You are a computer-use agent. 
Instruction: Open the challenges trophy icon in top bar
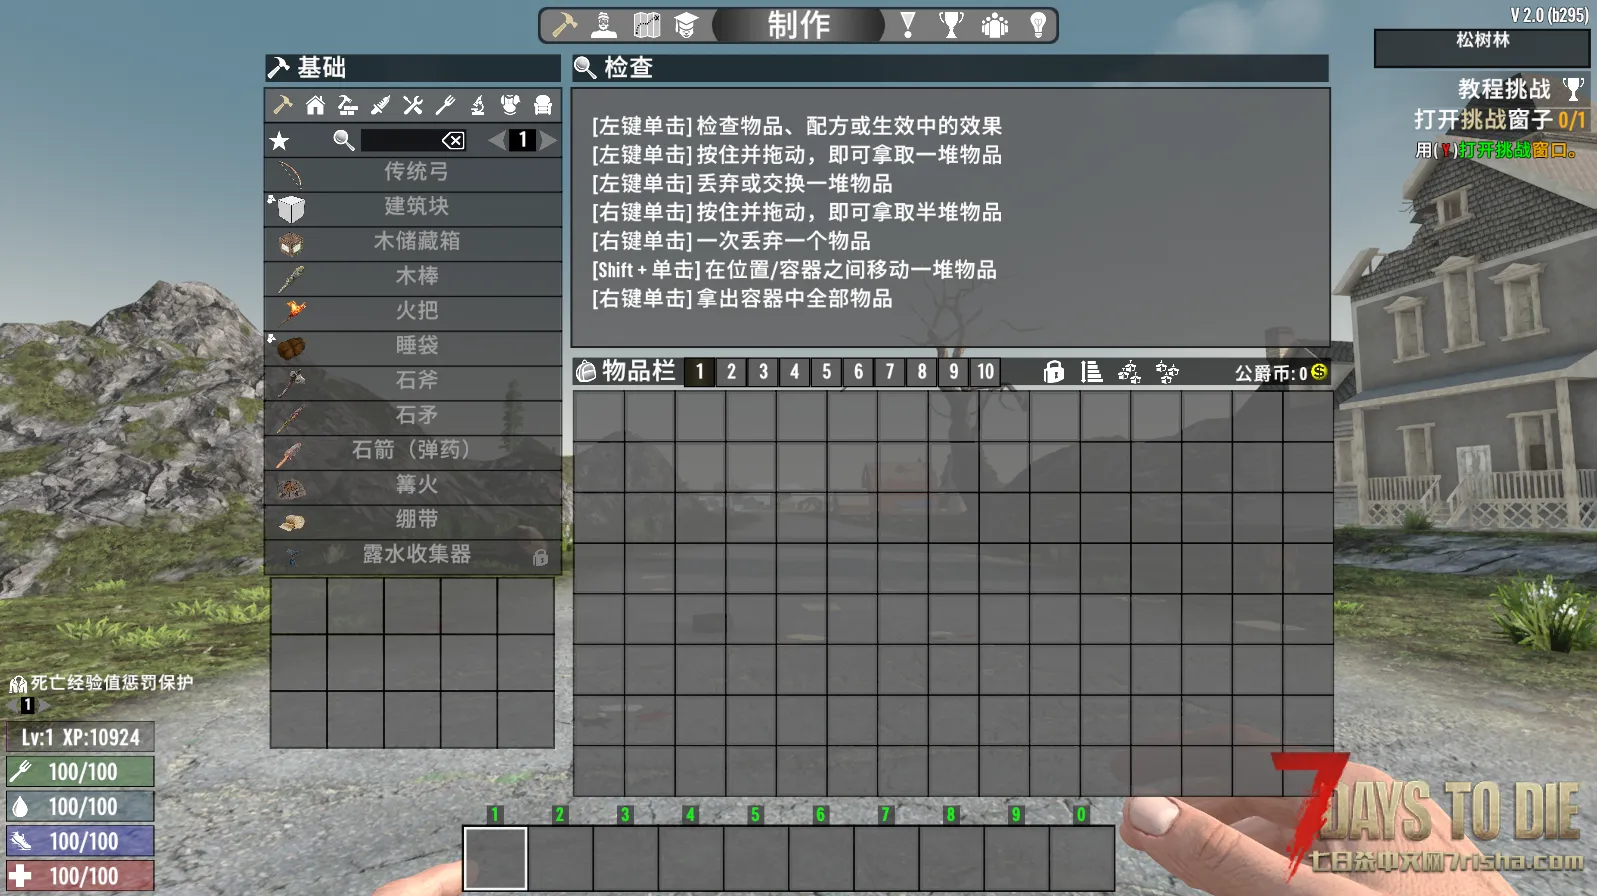click(951, 25)
